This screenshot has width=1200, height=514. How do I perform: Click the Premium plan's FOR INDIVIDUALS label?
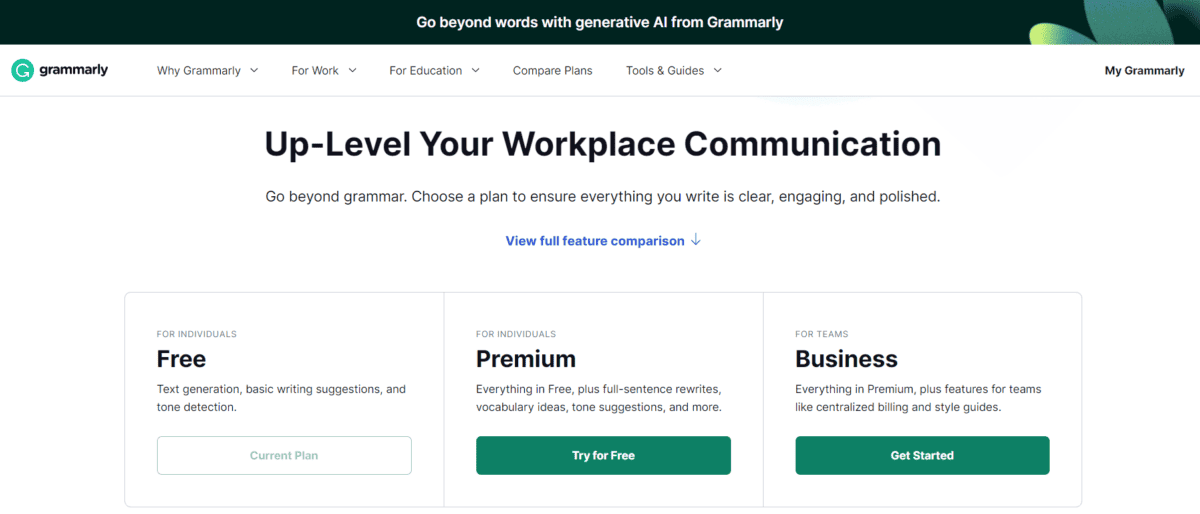[x=516, y=334]
